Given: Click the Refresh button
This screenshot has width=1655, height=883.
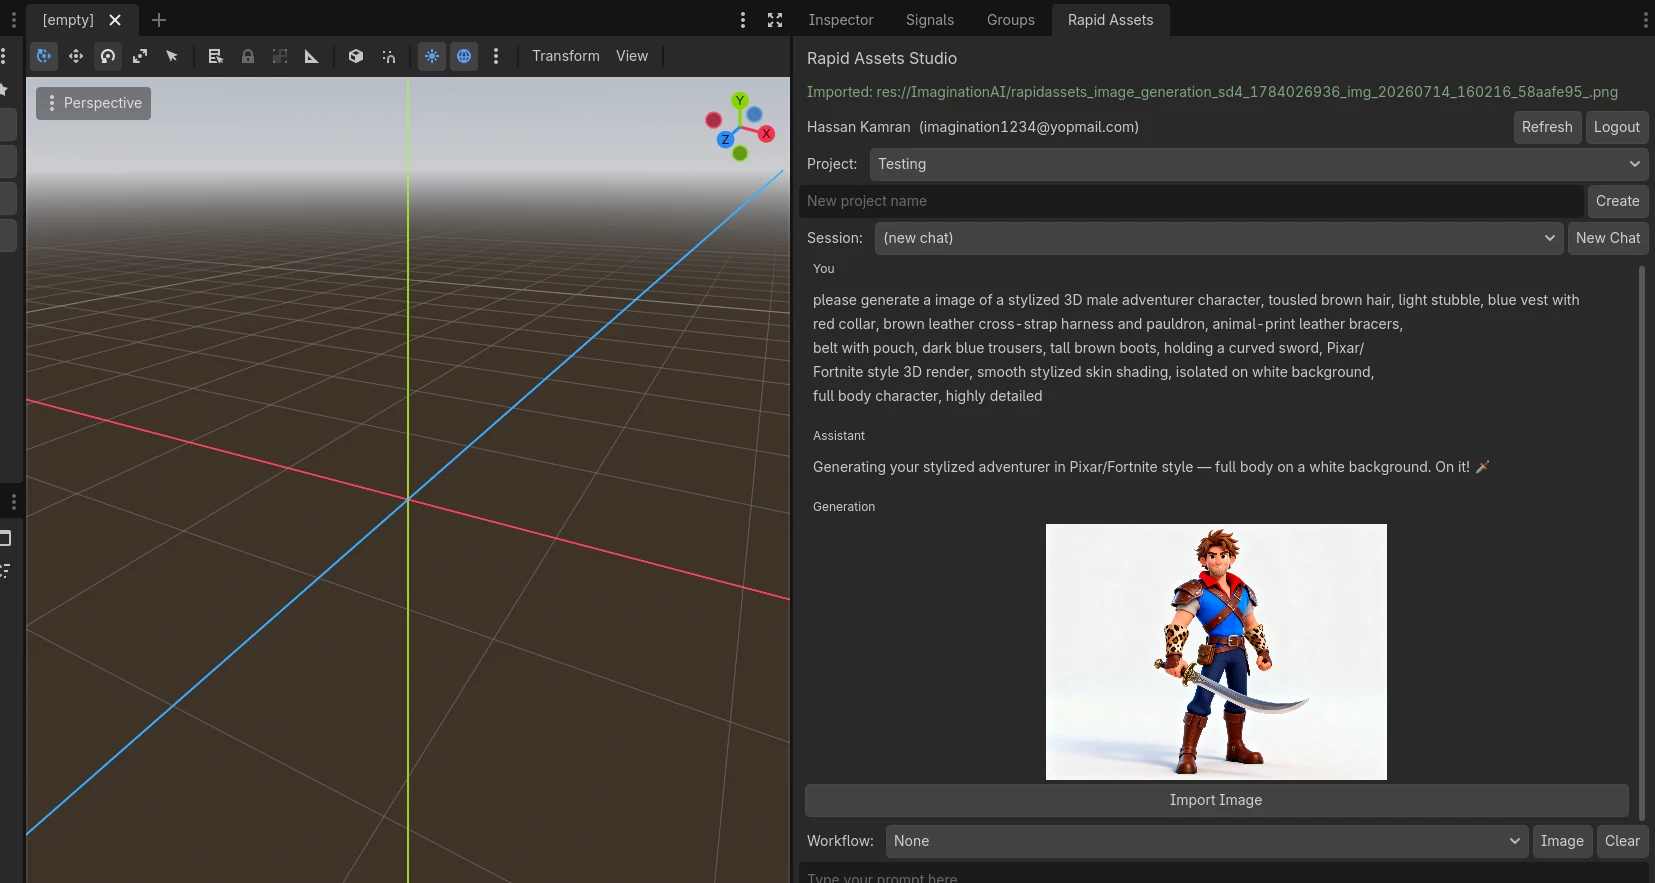Looking at the screenshot, I should click(1547, 127).
